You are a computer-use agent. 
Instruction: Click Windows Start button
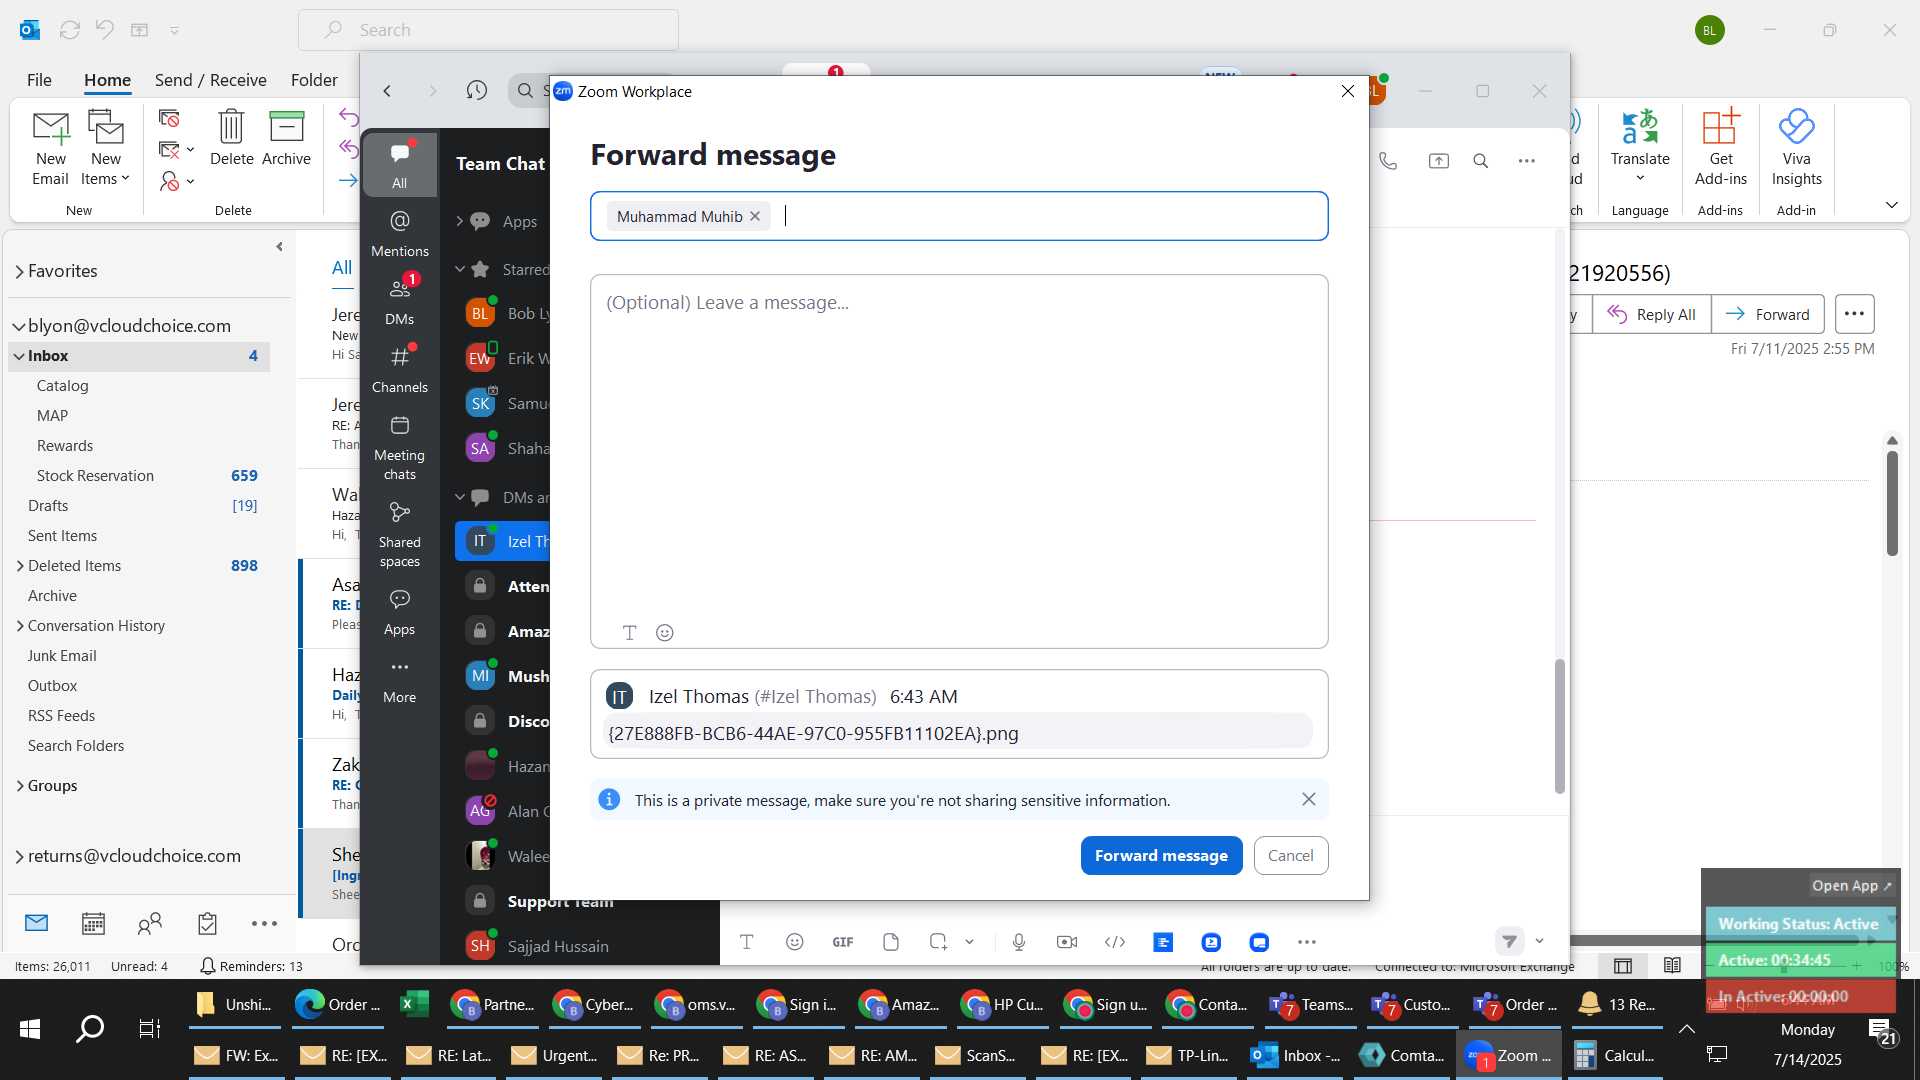(x=30, y=1029)
